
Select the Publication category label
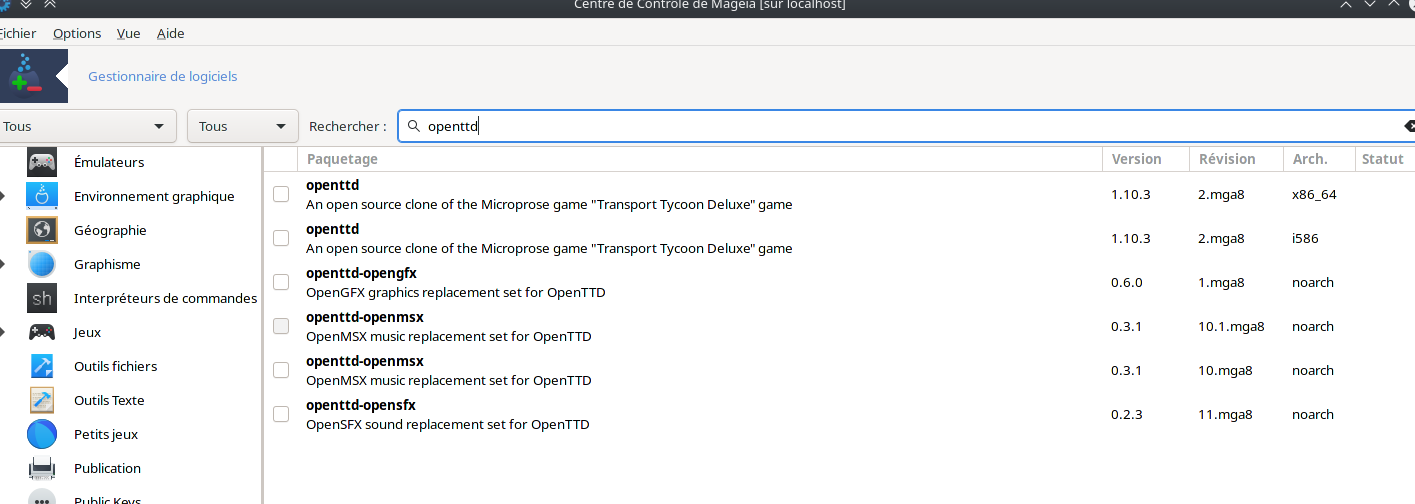107,468
